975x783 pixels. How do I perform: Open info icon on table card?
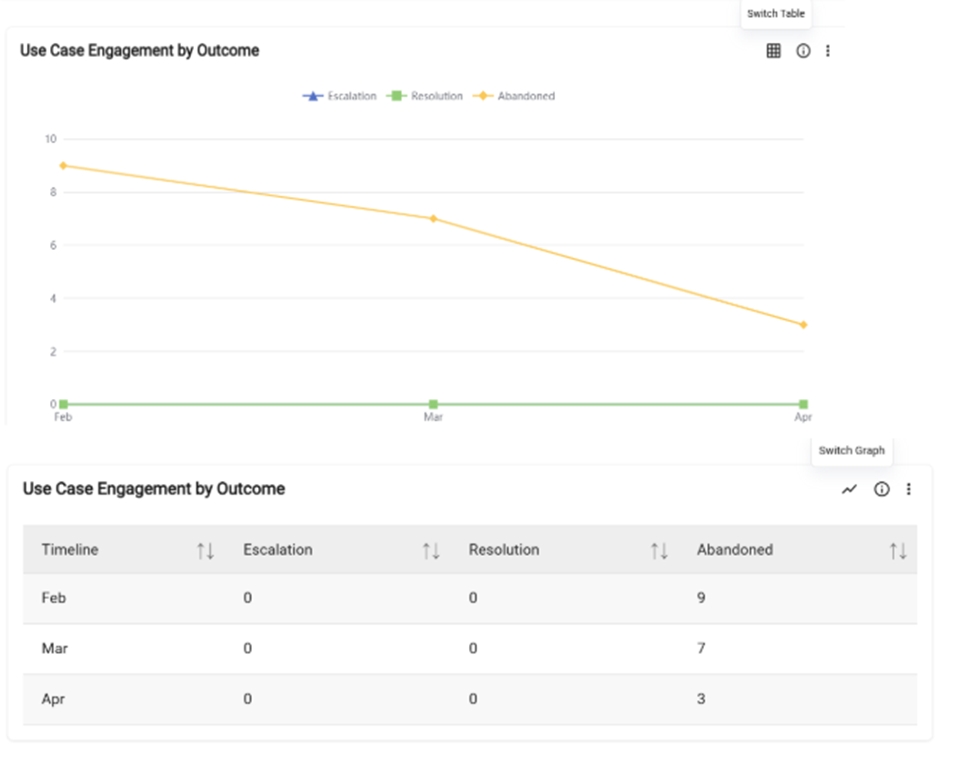(881, 489)
